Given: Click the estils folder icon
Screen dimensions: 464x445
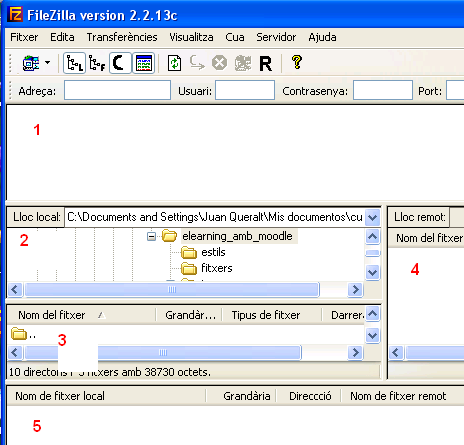Looking at the screenshot, I should [x=189, y=253].
